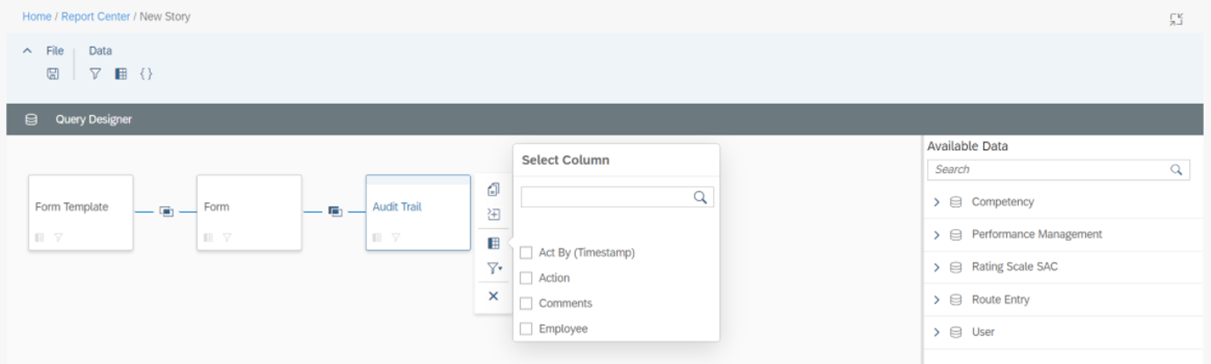1211x364 pixels.
Task: Click the Save icon under File
Action: (x=53, y=74)
